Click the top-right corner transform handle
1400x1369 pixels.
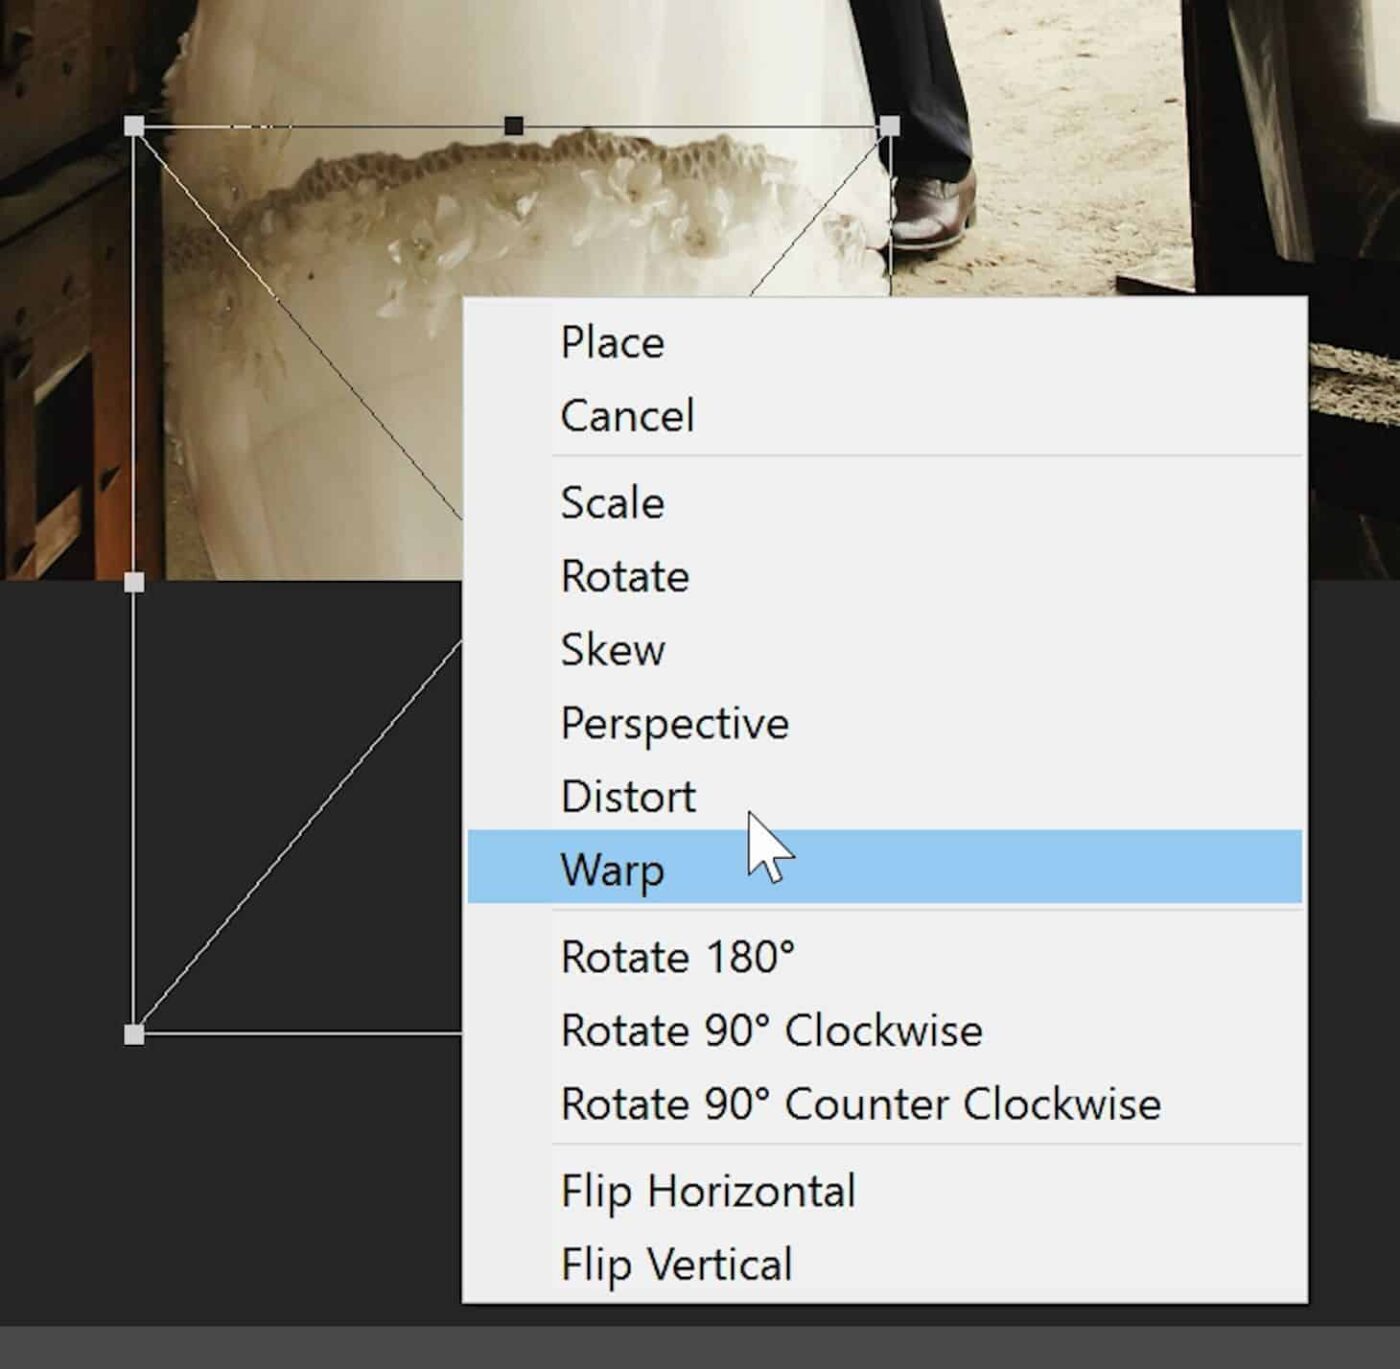pos(889,126)
